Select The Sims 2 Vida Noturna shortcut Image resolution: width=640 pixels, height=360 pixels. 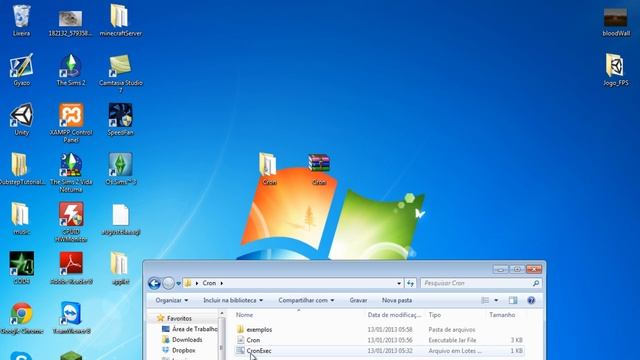point(71,173)
